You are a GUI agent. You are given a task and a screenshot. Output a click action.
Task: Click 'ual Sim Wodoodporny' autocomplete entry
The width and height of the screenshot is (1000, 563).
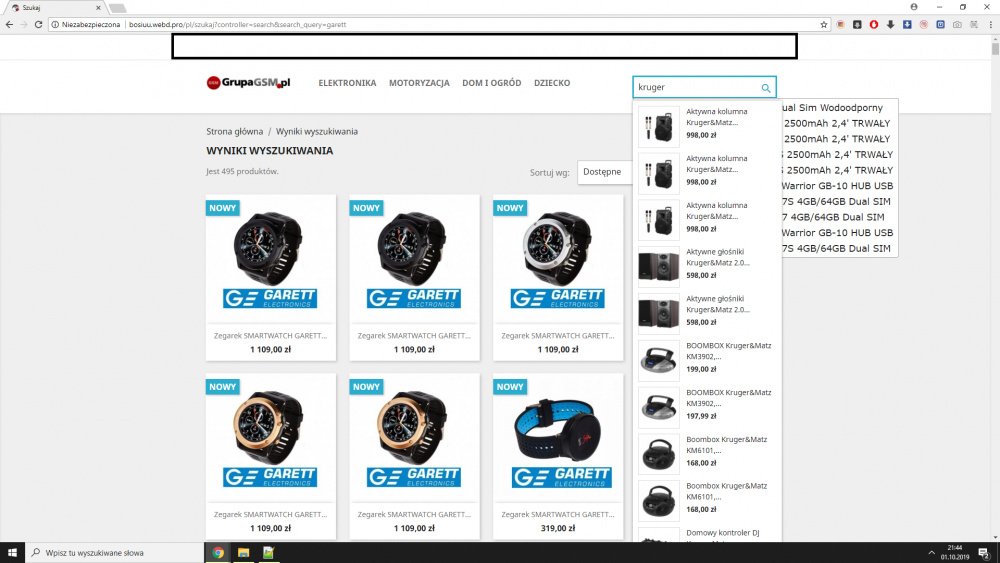[832, 108]
